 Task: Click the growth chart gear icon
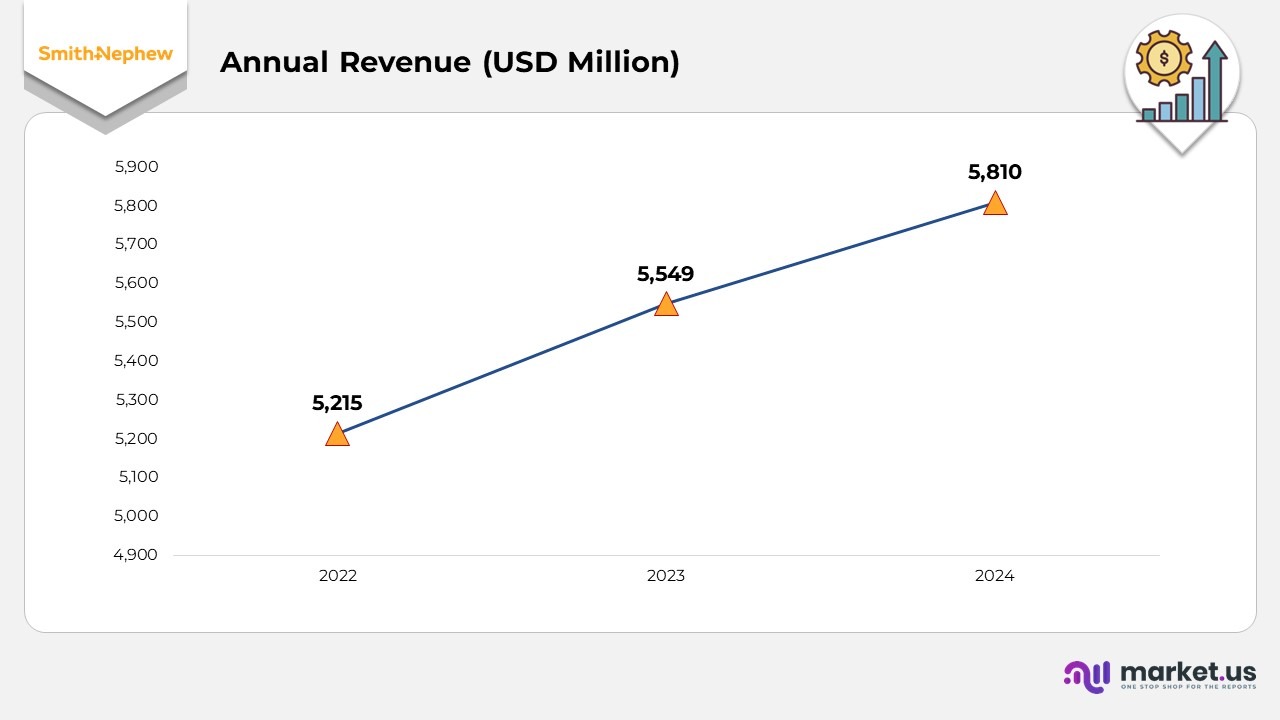click(1182, 80)
